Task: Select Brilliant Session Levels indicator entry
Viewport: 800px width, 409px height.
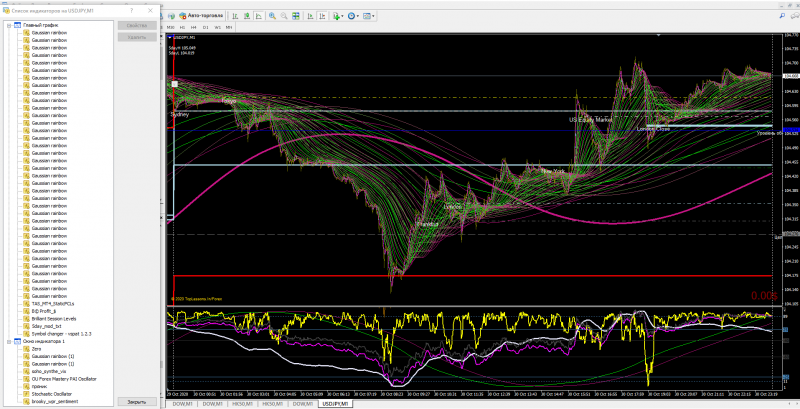Action: (54, 319)
